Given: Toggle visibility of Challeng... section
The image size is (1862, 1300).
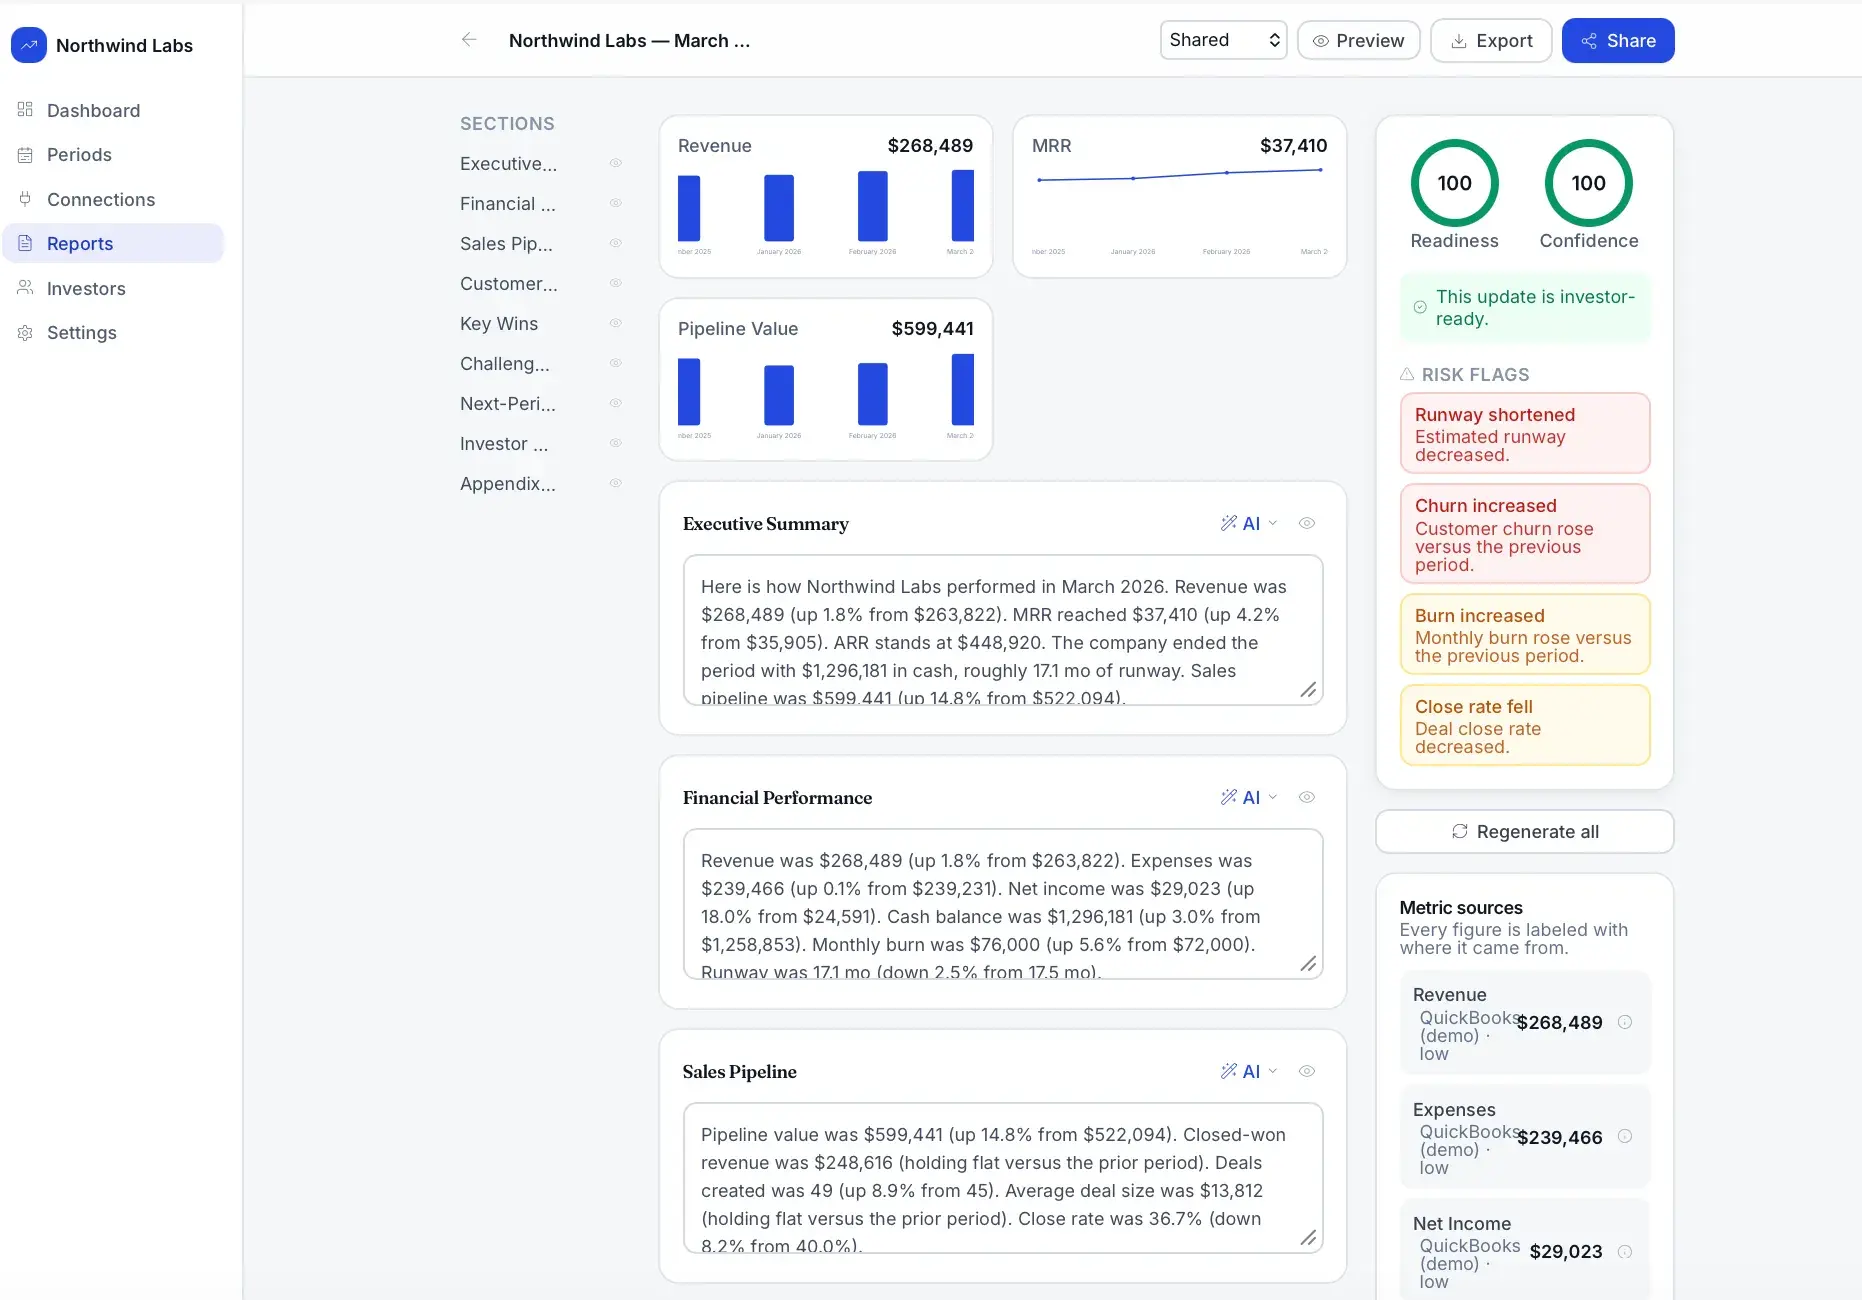Looking at the screenshot, I should 616,363.
